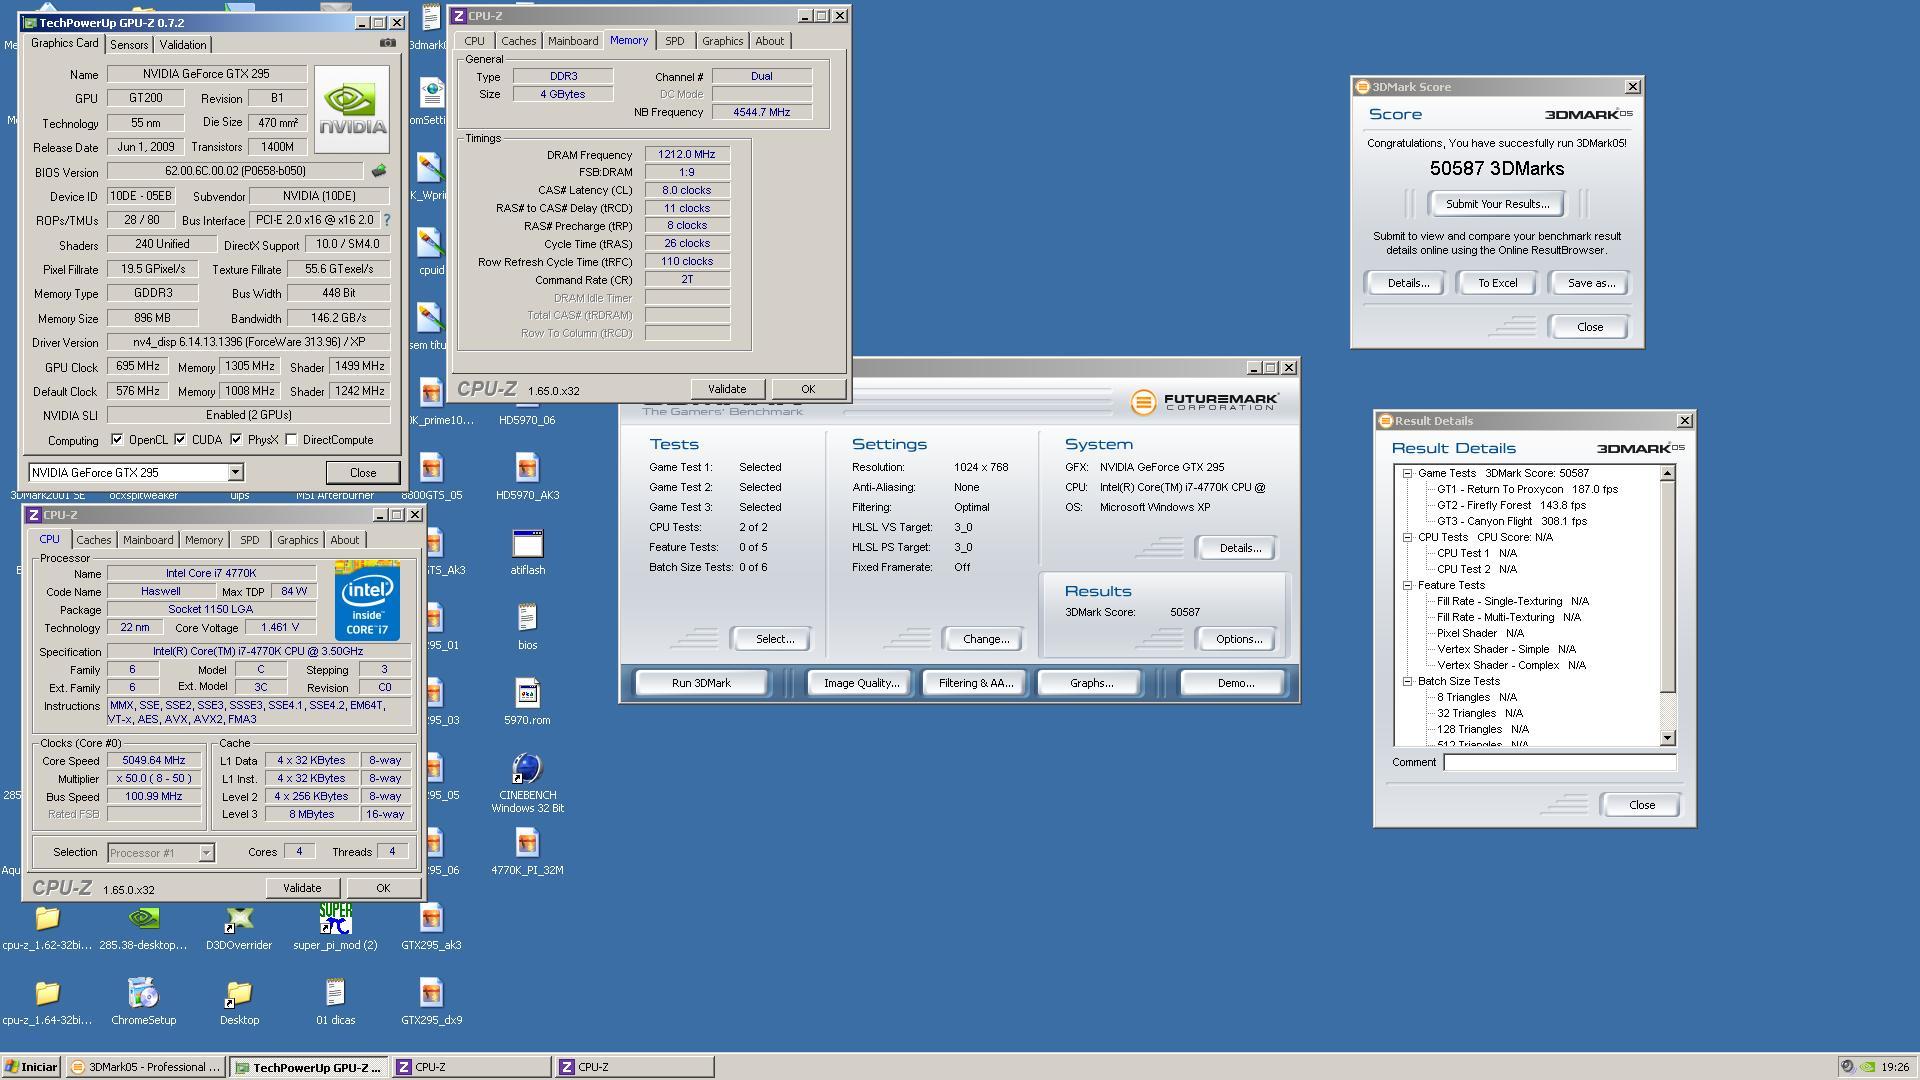
Task: Open Filtering & AA... settings
Action: pyautogui.click(x=976, y=683)
